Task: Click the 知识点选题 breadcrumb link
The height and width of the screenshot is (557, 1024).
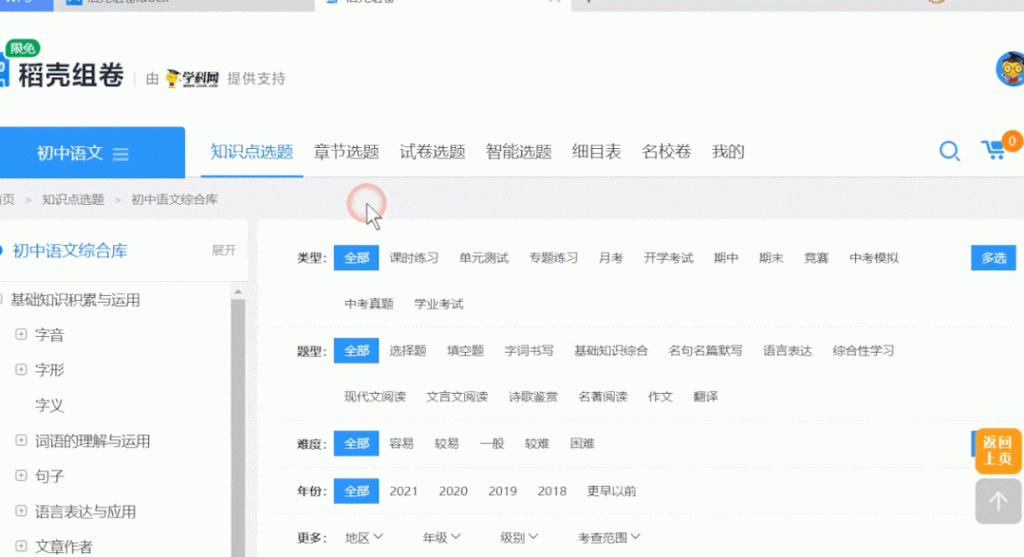Action: click(x=73, y=200)
